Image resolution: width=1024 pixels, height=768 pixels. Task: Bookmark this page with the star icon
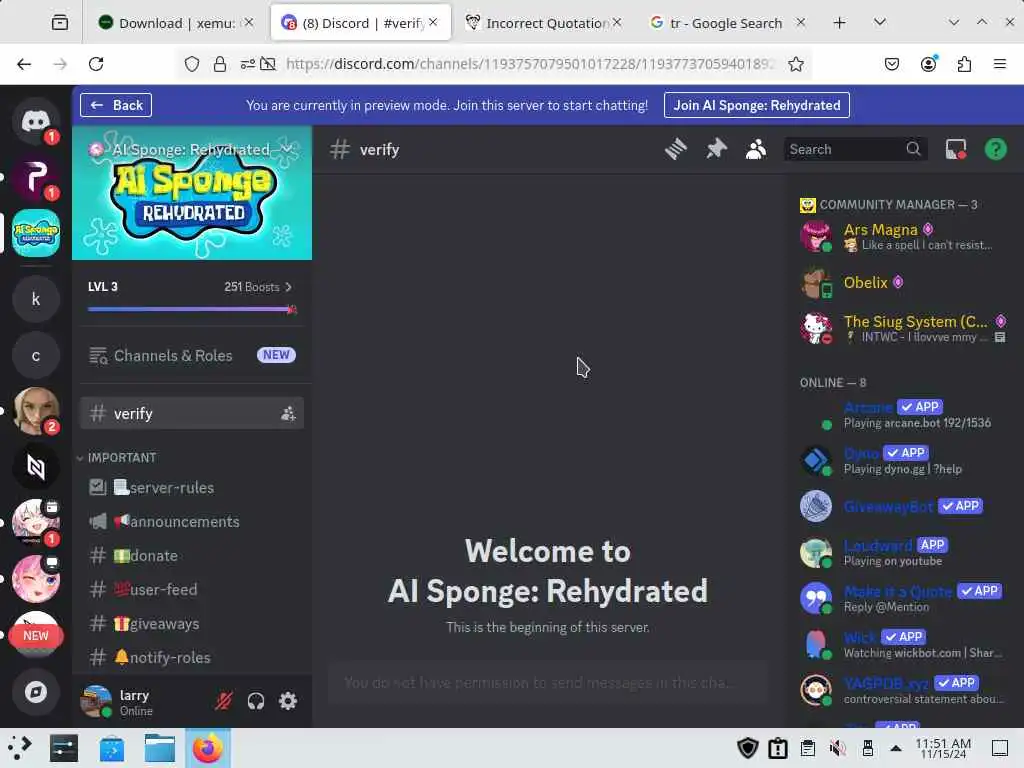[795, 64]
